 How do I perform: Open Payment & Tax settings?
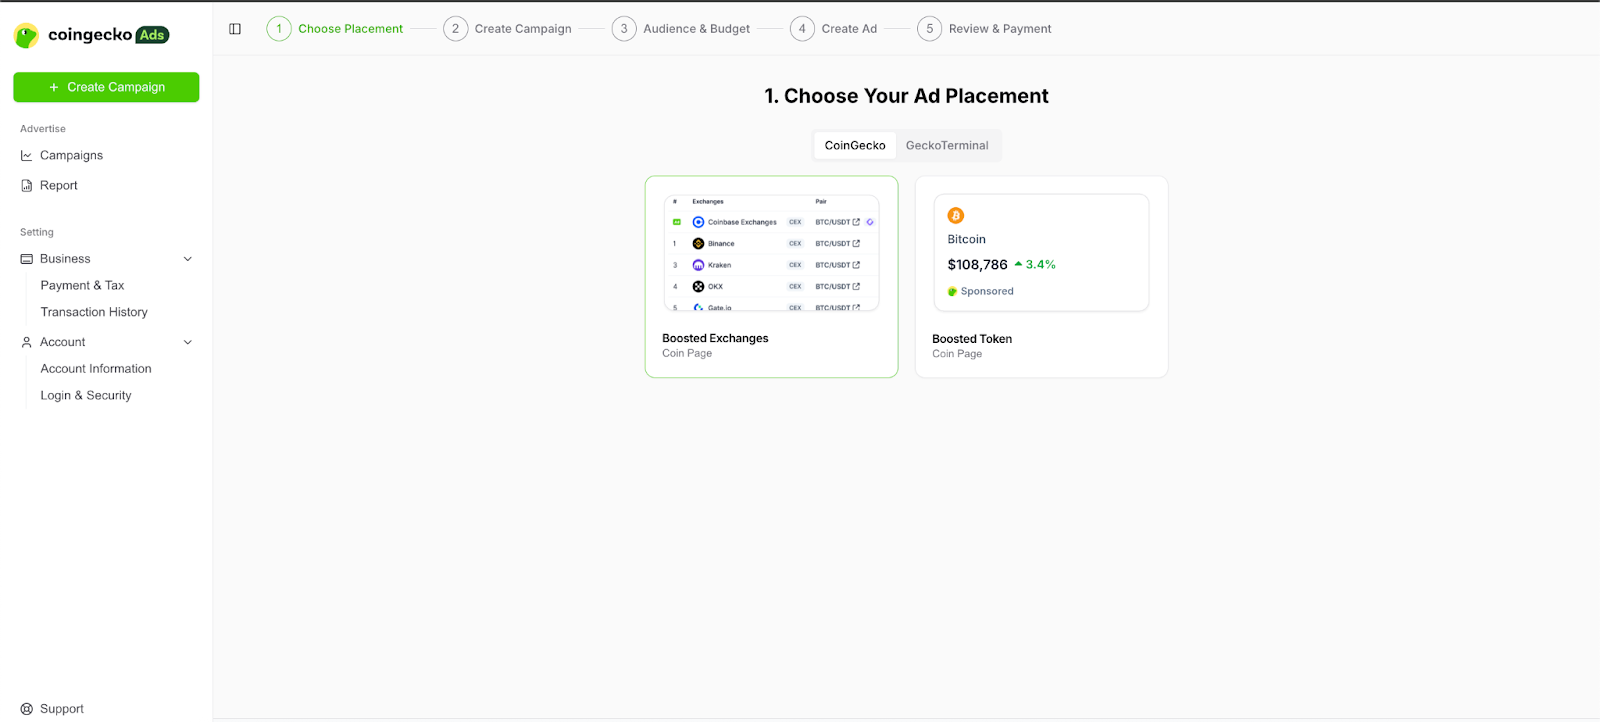[82, 286]
